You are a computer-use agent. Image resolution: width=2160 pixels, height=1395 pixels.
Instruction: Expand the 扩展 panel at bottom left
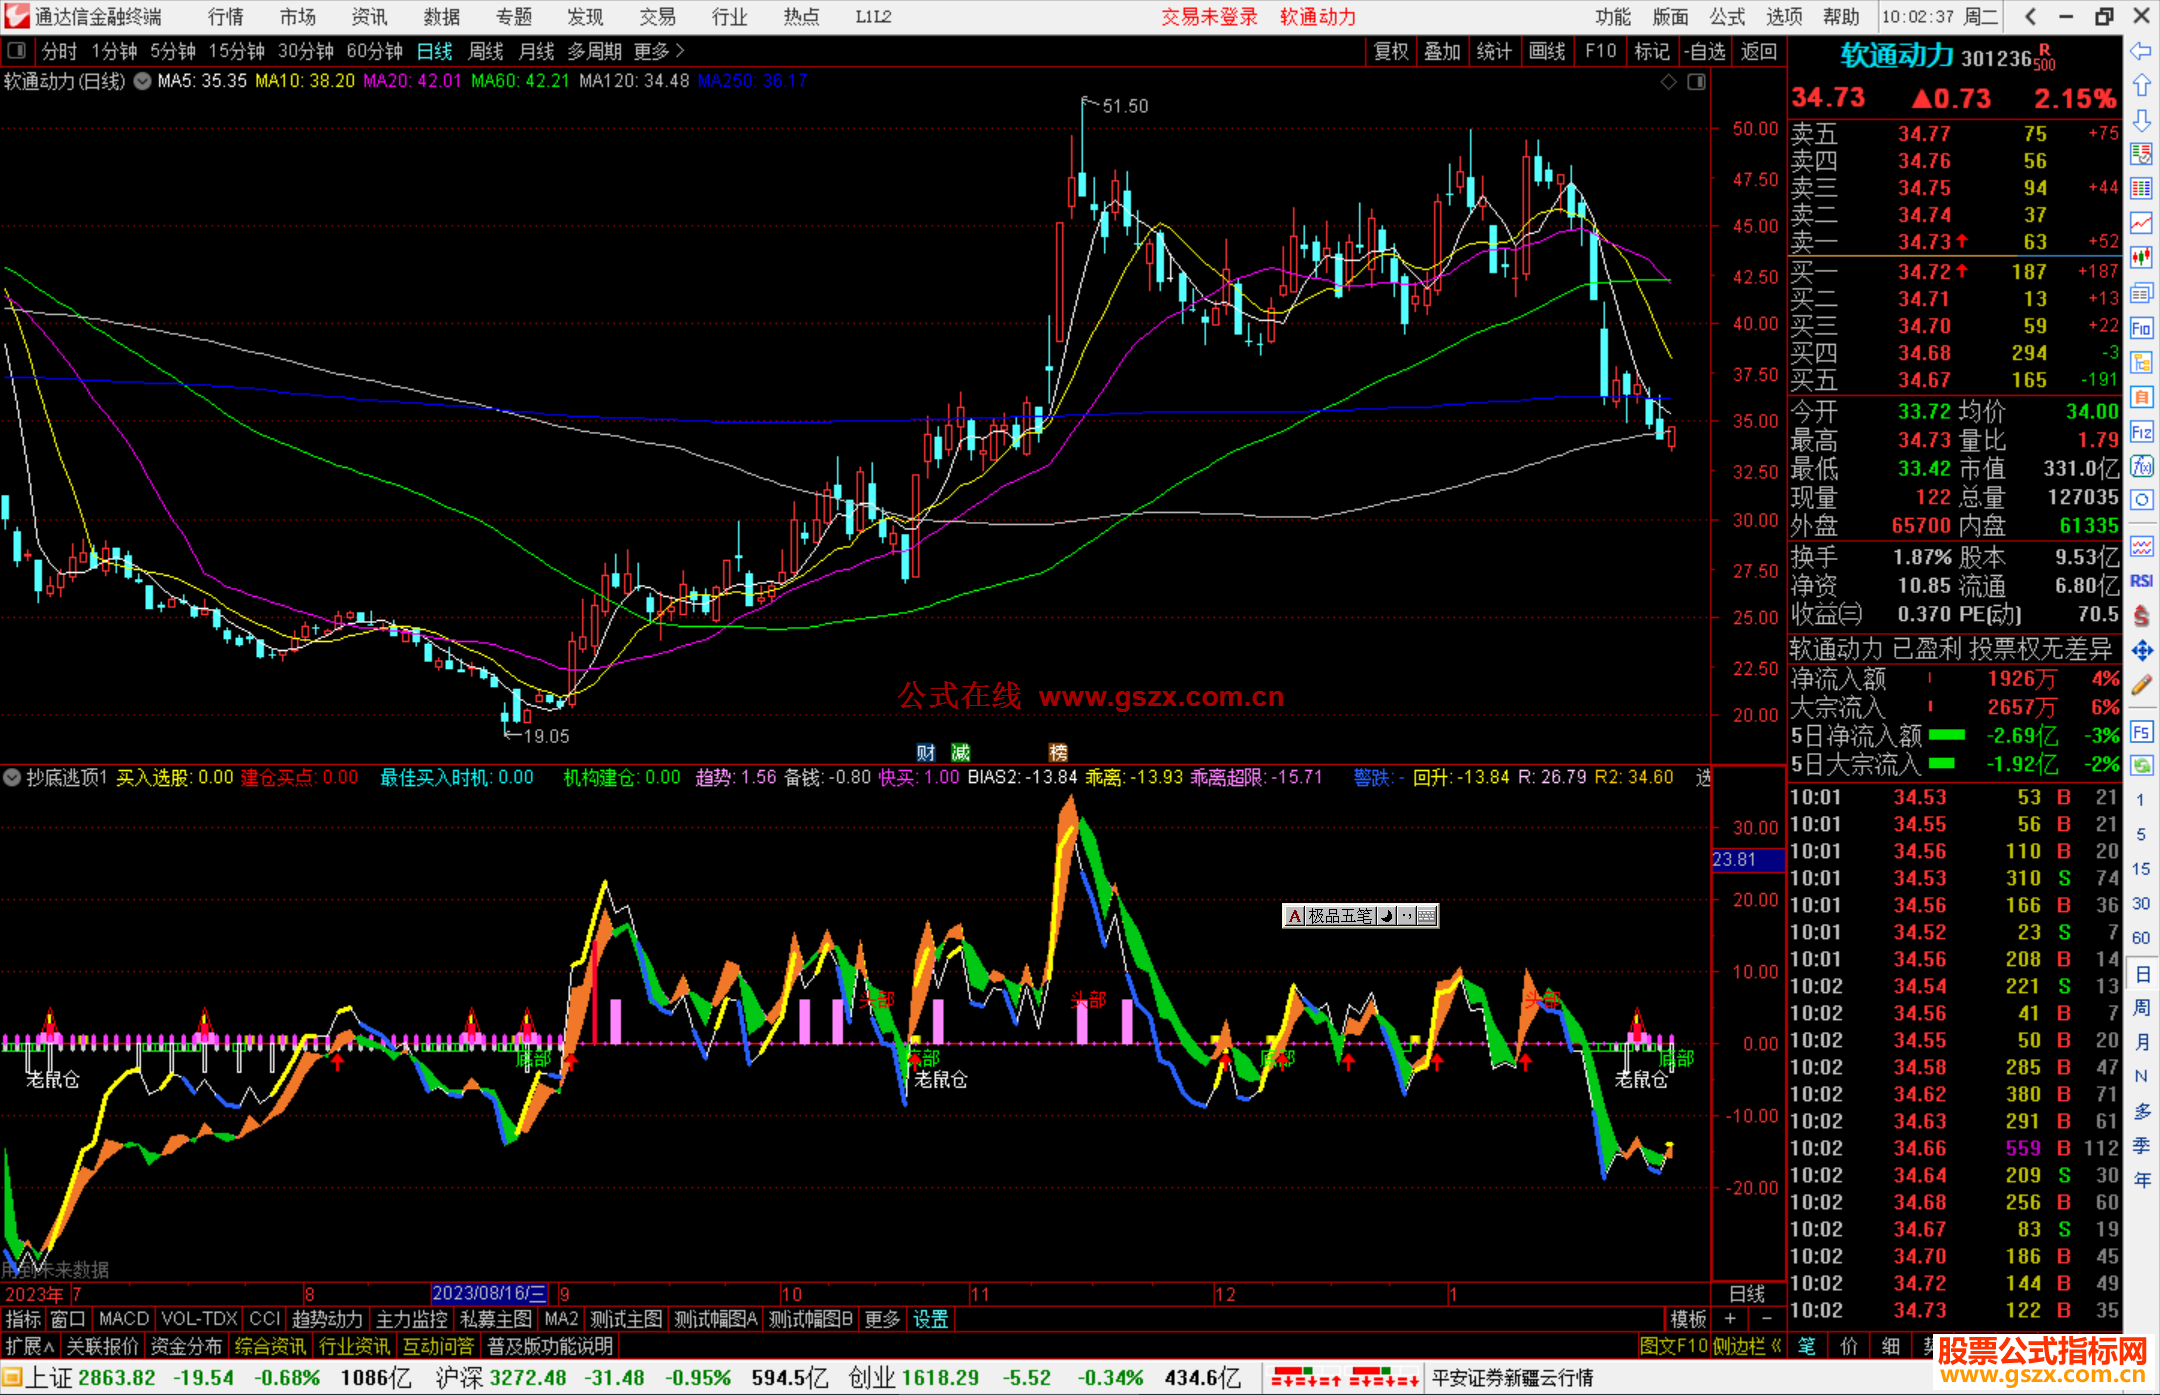[x=30, y=1346]
